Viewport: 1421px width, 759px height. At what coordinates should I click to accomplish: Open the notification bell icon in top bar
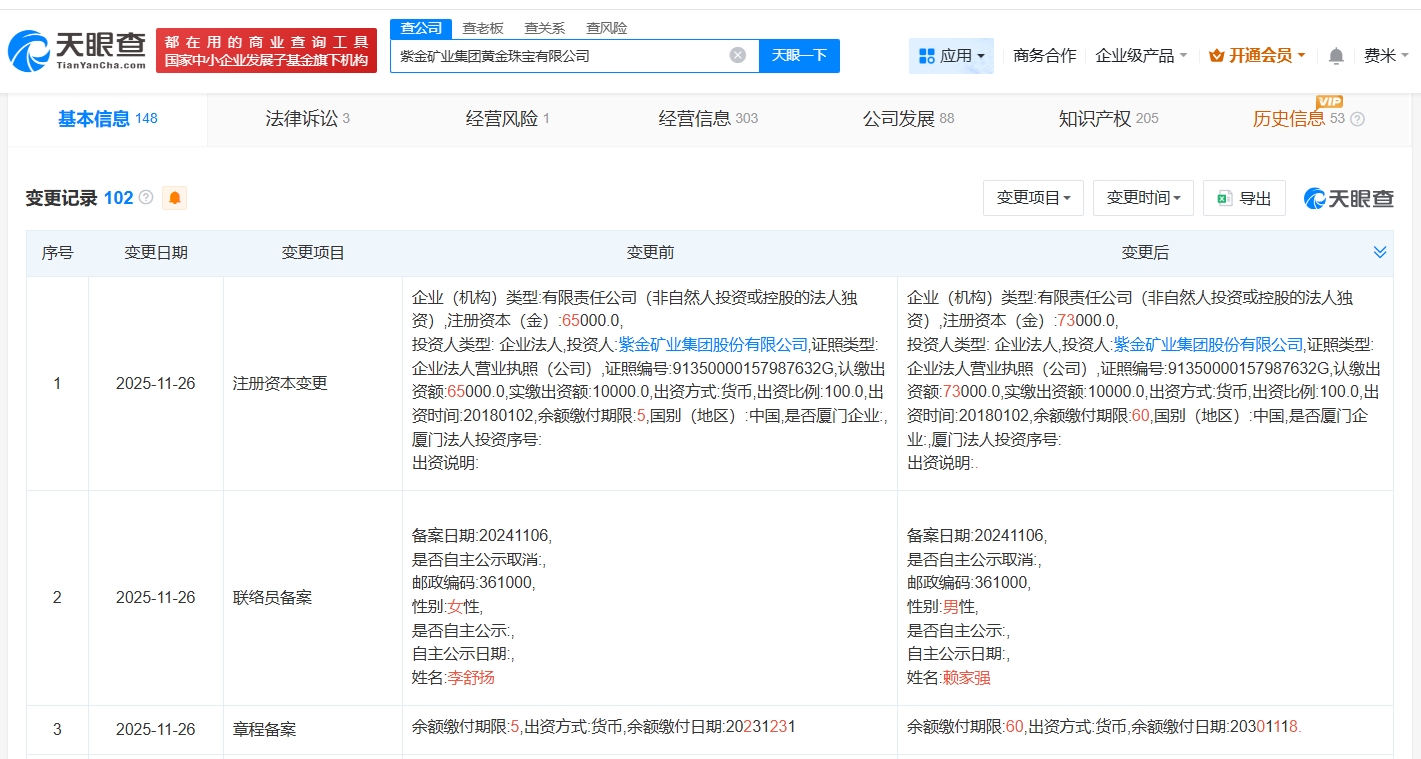[1334, 56]
